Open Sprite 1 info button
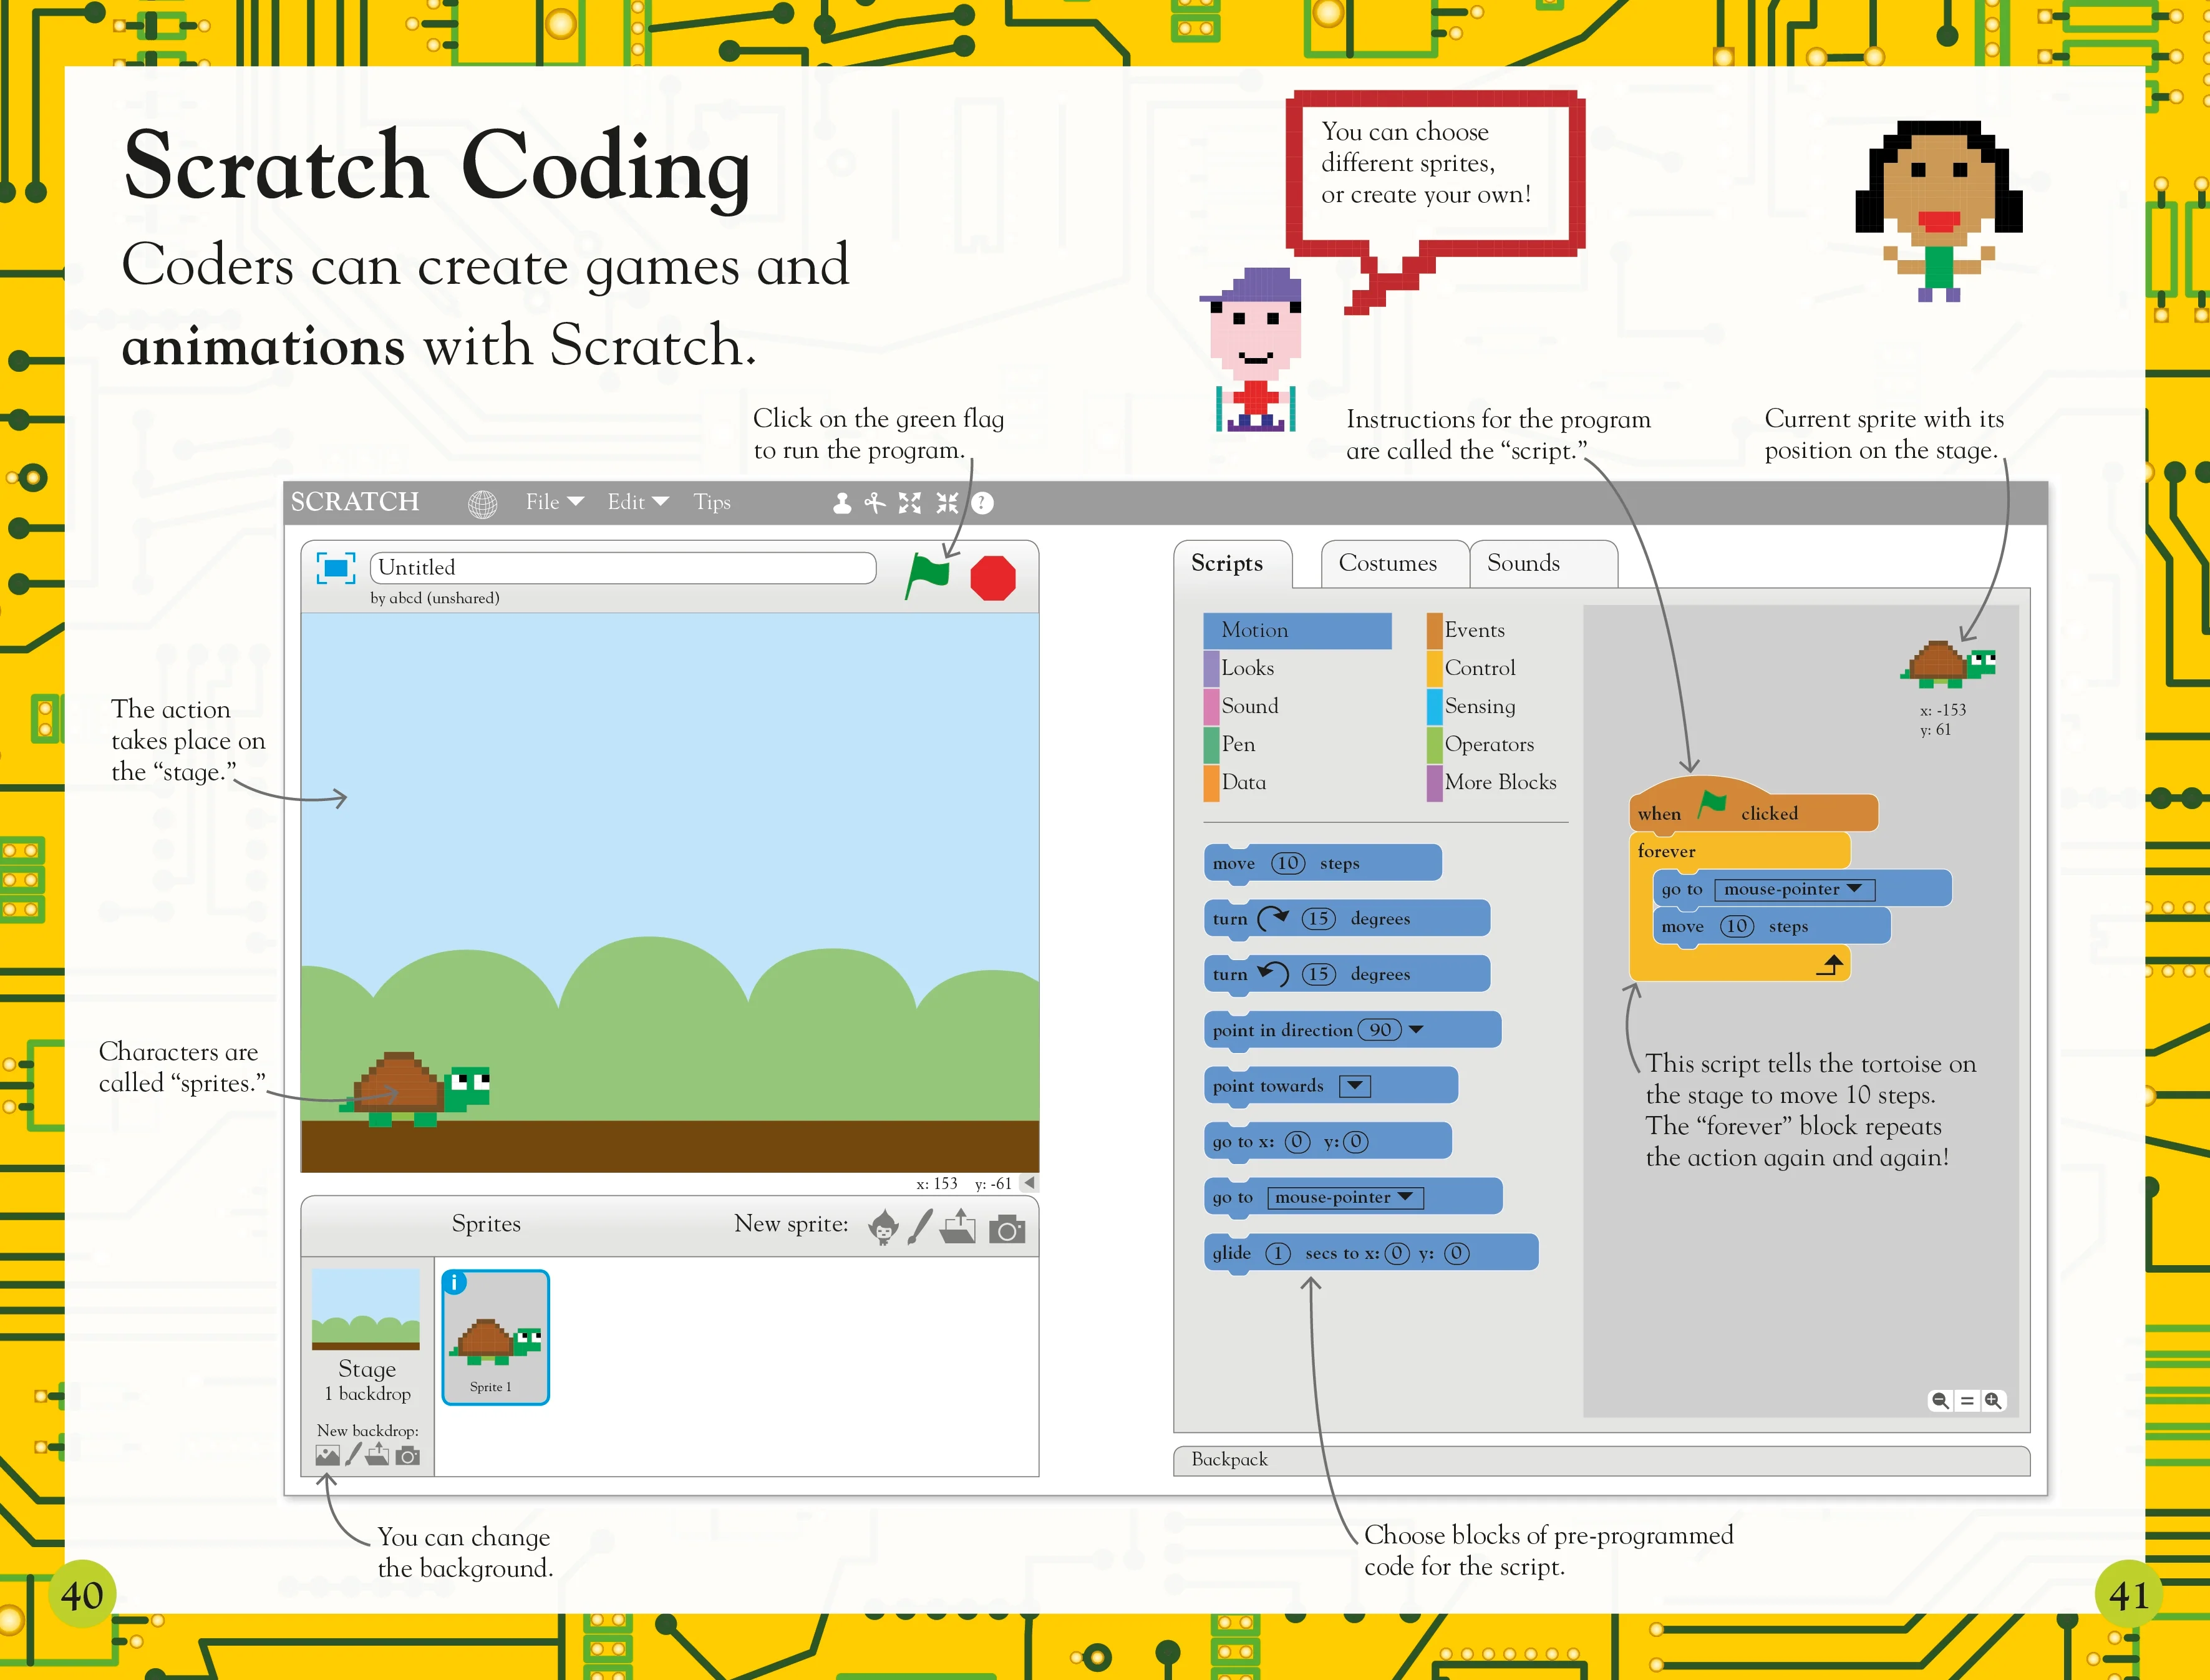This screenshot has height=1680, width=2210. coord(454,1283)
